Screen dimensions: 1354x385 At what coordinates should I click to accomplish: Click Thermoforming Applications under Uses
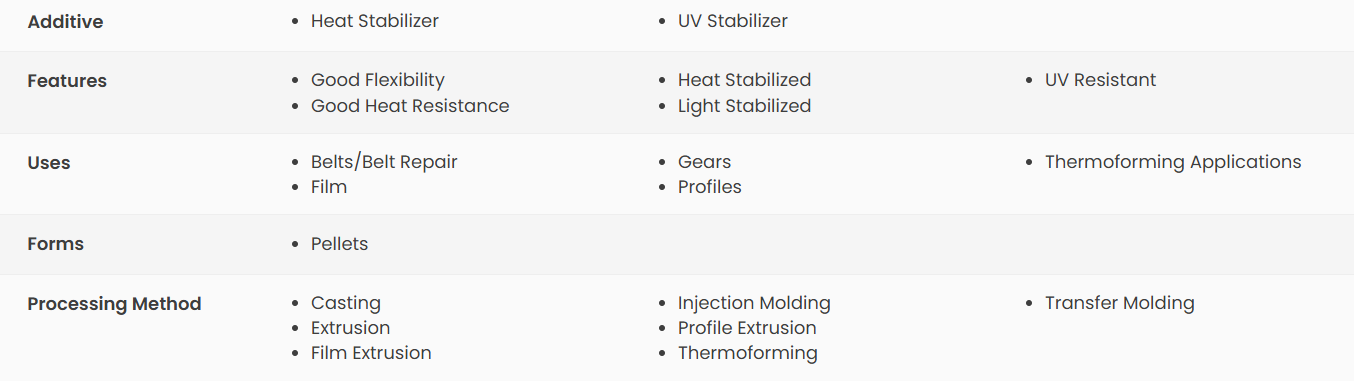[1173, 162]
